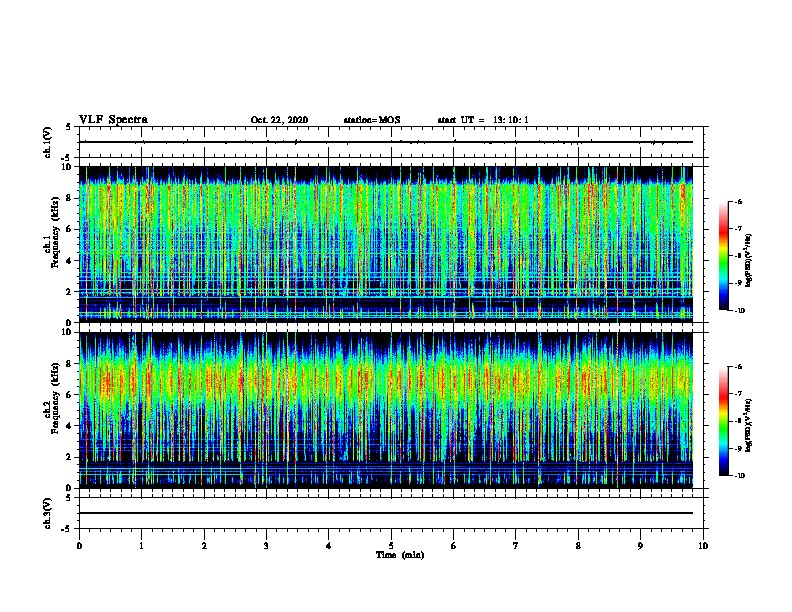Click the ch.2 frequency axis "2" tick label
This screenshot has height=612, width=792.
coord(70,457)
